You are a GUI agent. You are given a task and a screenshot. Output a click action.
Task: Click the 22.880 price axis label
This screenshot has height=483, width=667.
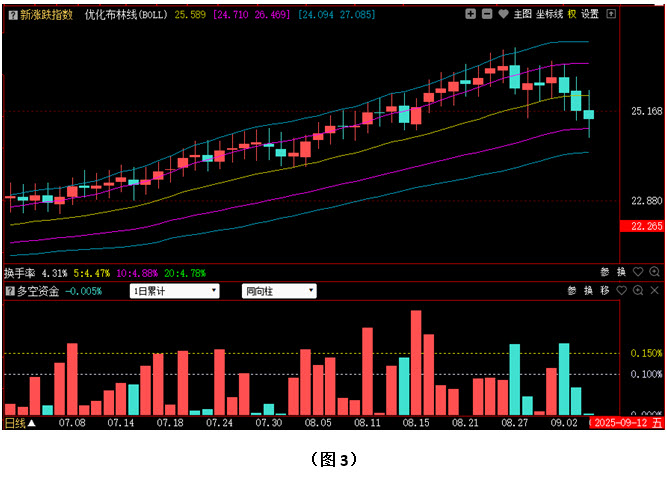(647, 201)
